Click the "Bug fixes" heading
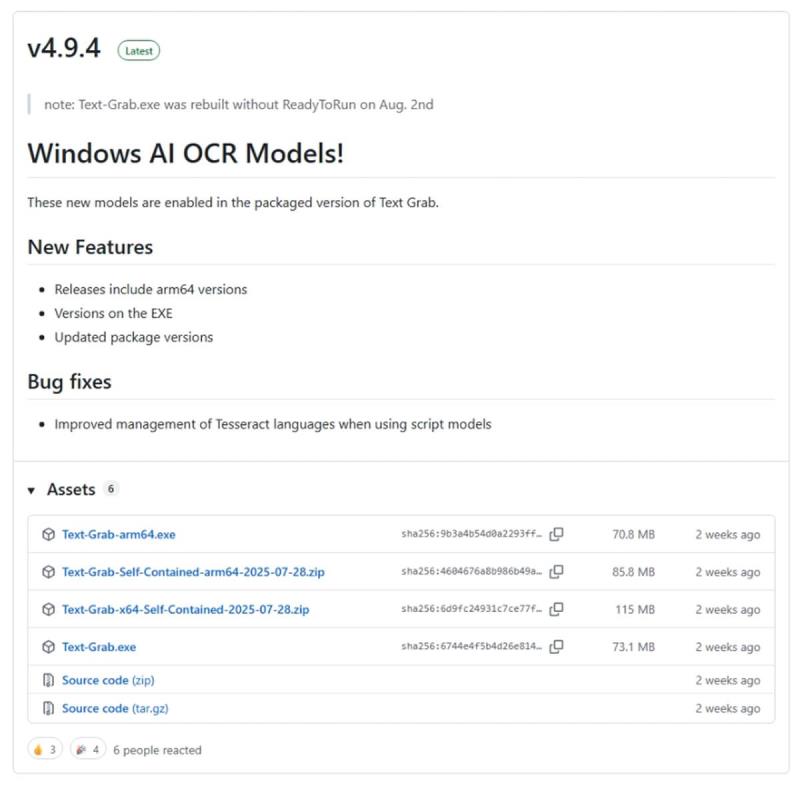 [69, 382]
